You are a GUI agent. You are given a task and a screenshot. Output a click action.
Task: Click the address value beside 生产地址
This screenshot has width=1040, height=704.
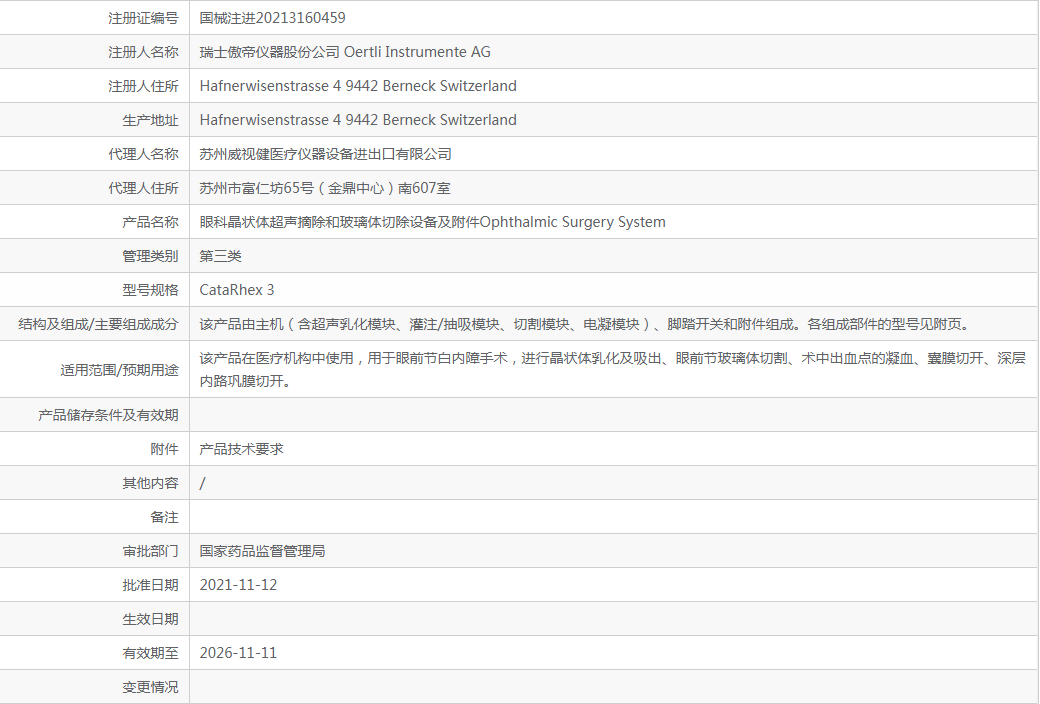tap(358, 120)
